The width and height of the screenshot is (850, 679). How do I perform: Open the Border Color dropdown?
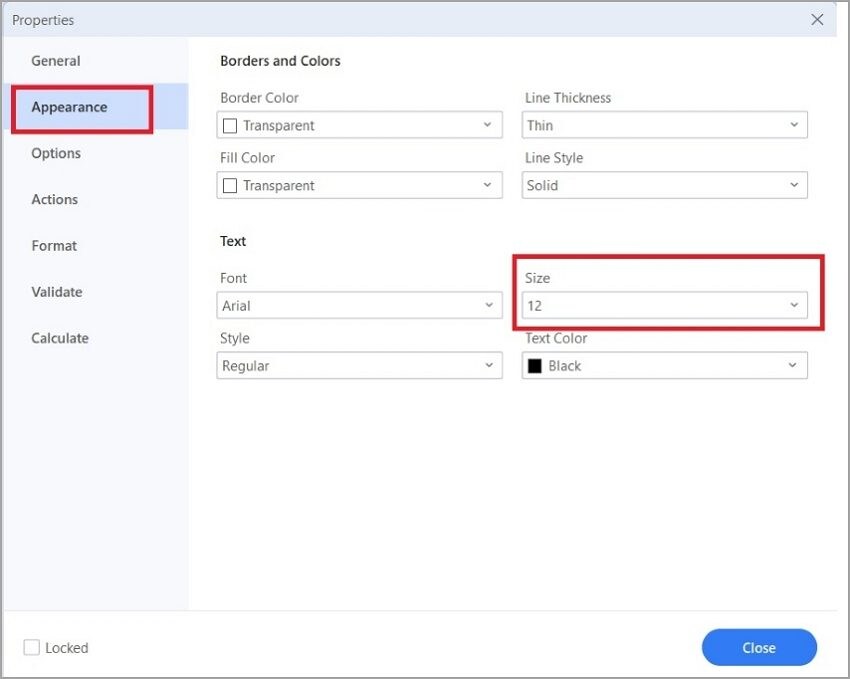(359, 125)
